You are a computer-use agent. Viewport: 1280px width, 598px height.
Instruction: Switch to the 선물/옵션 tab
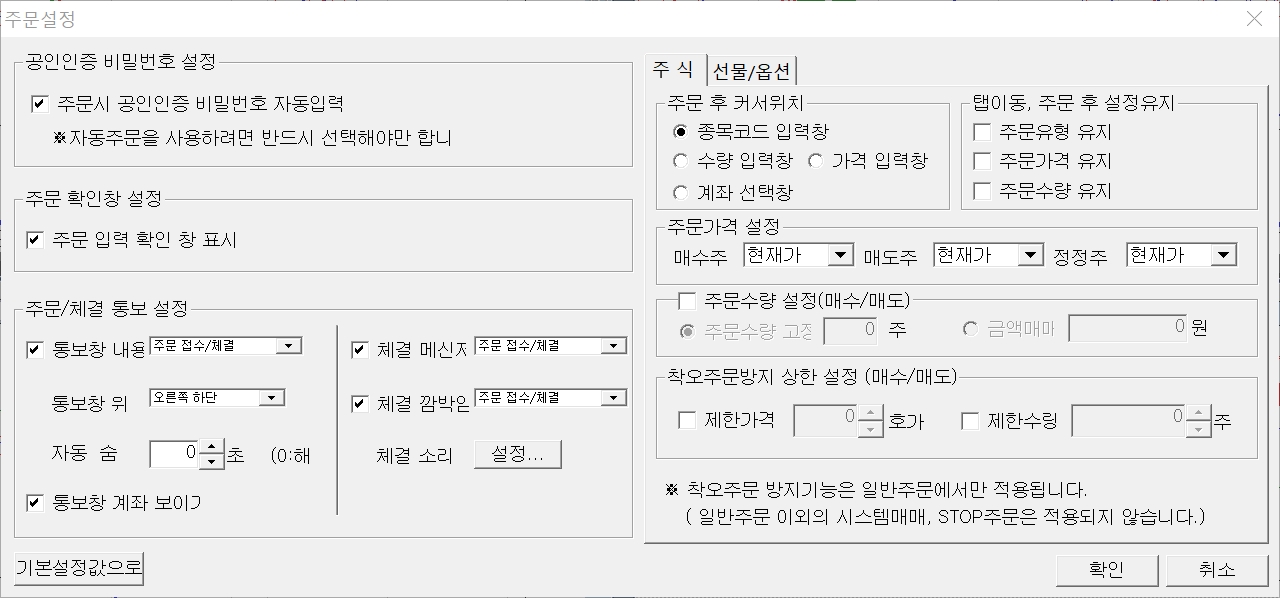751,71
